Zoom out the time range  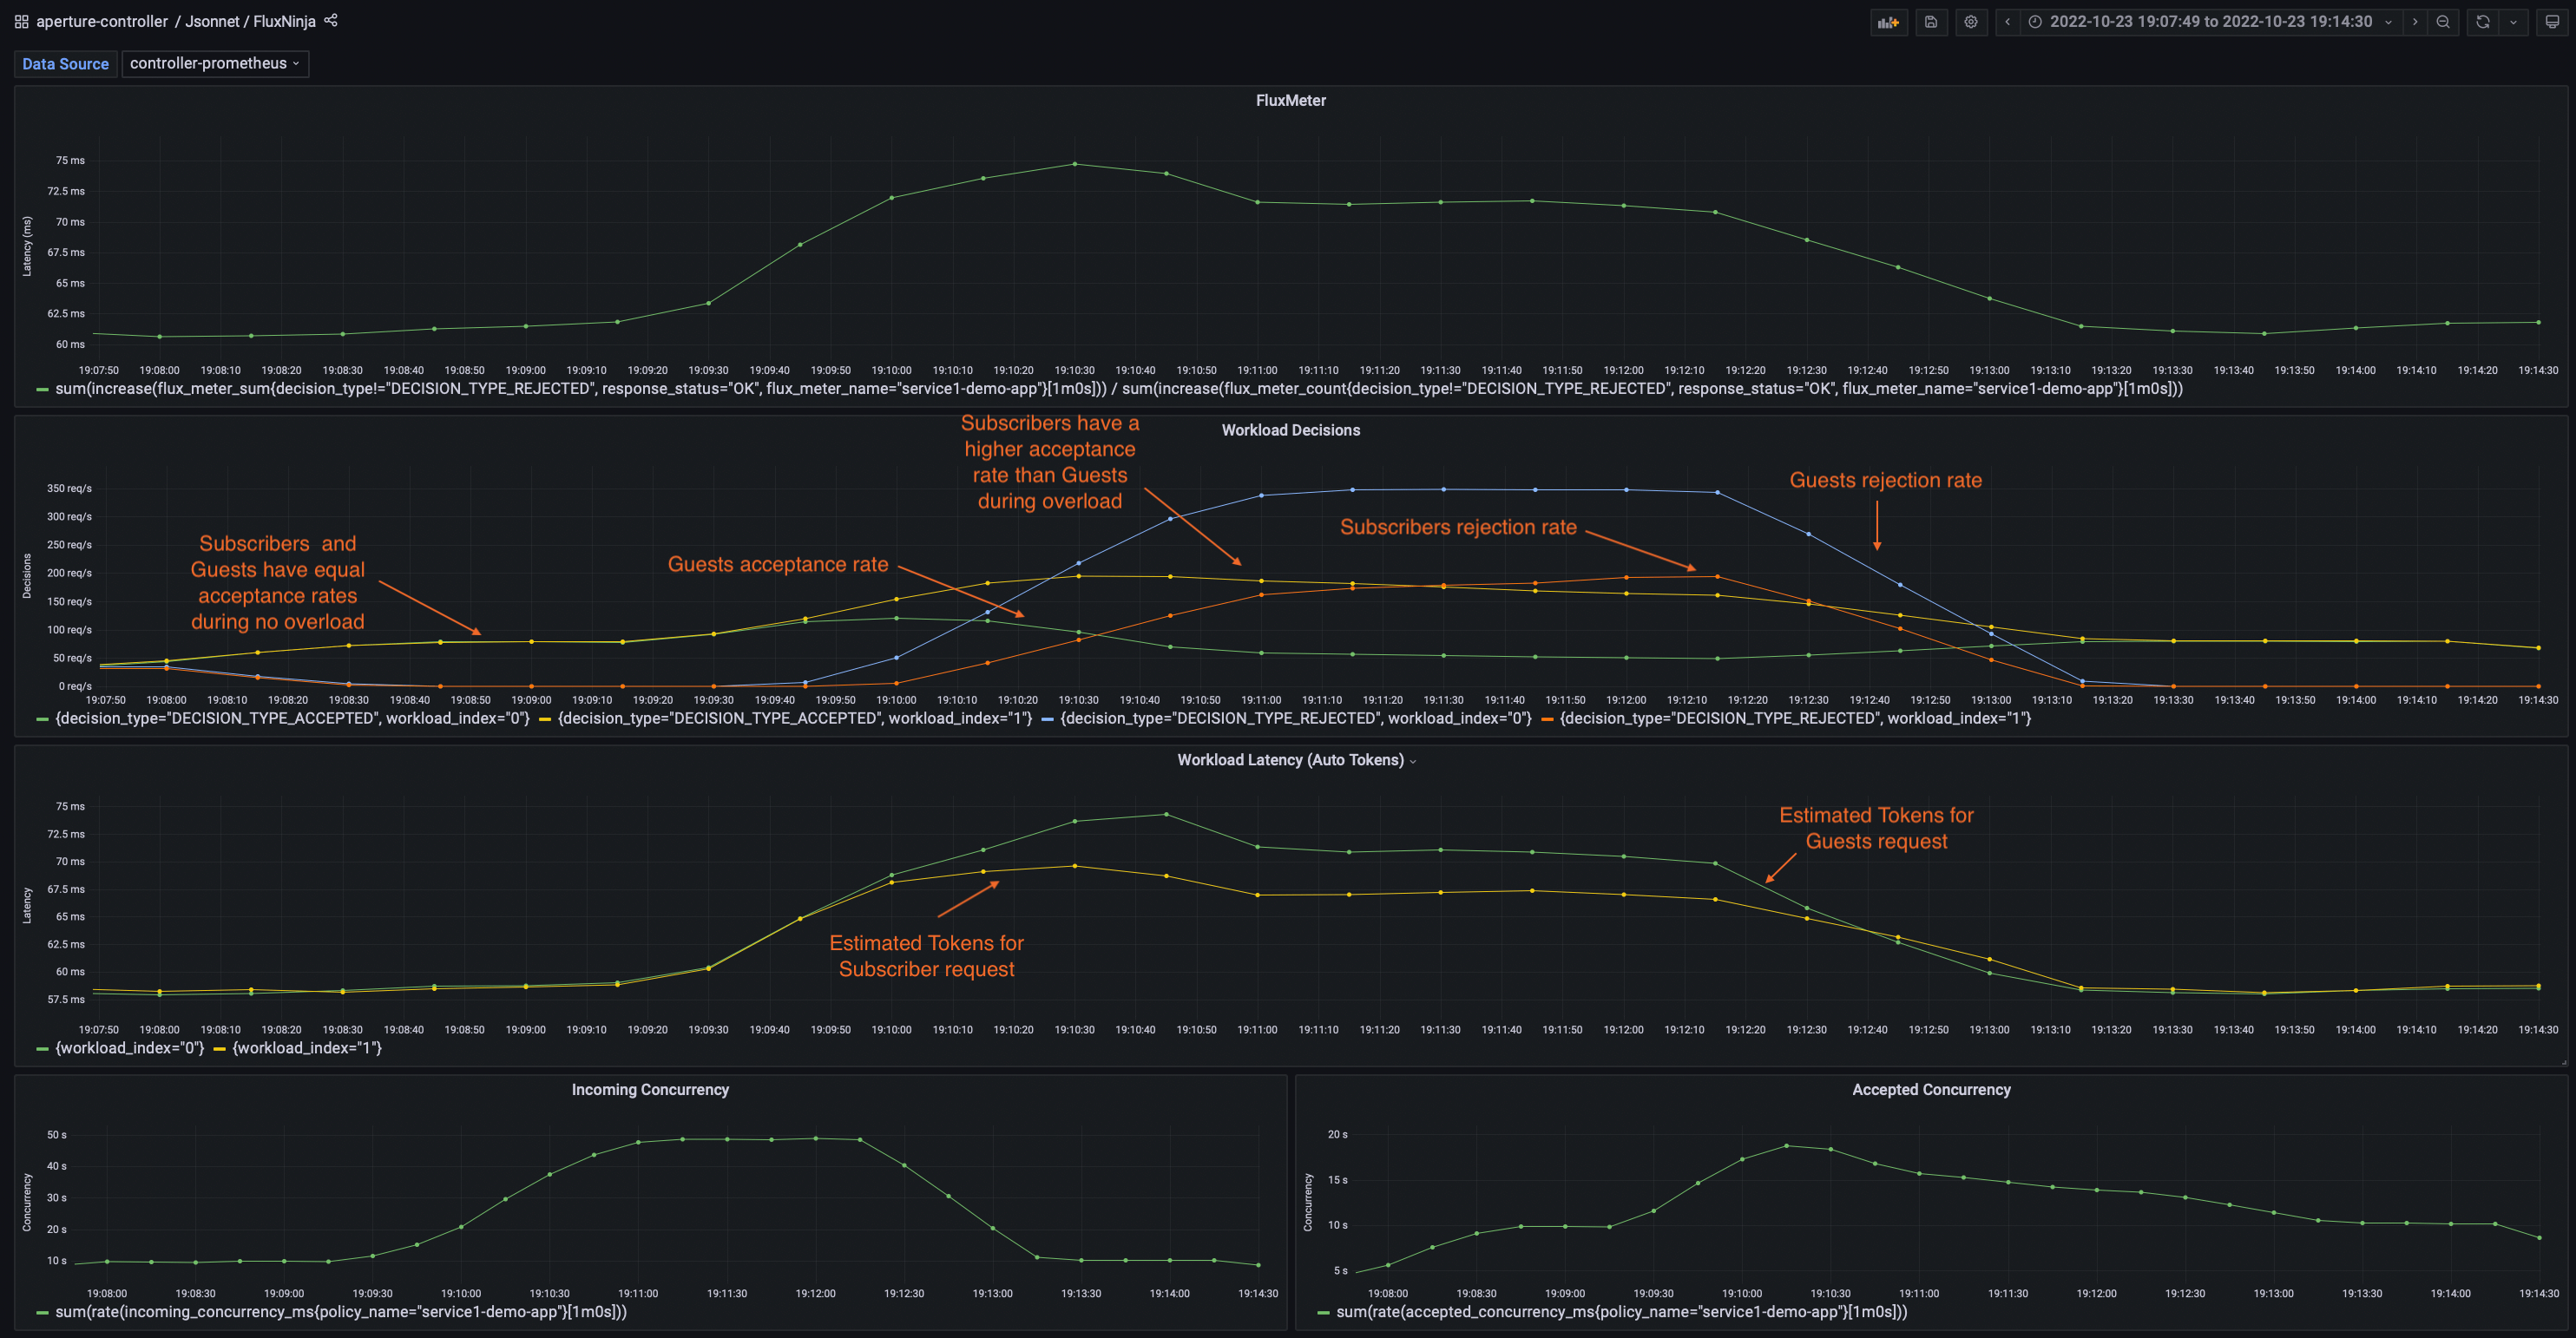(x=2443, y=22)
